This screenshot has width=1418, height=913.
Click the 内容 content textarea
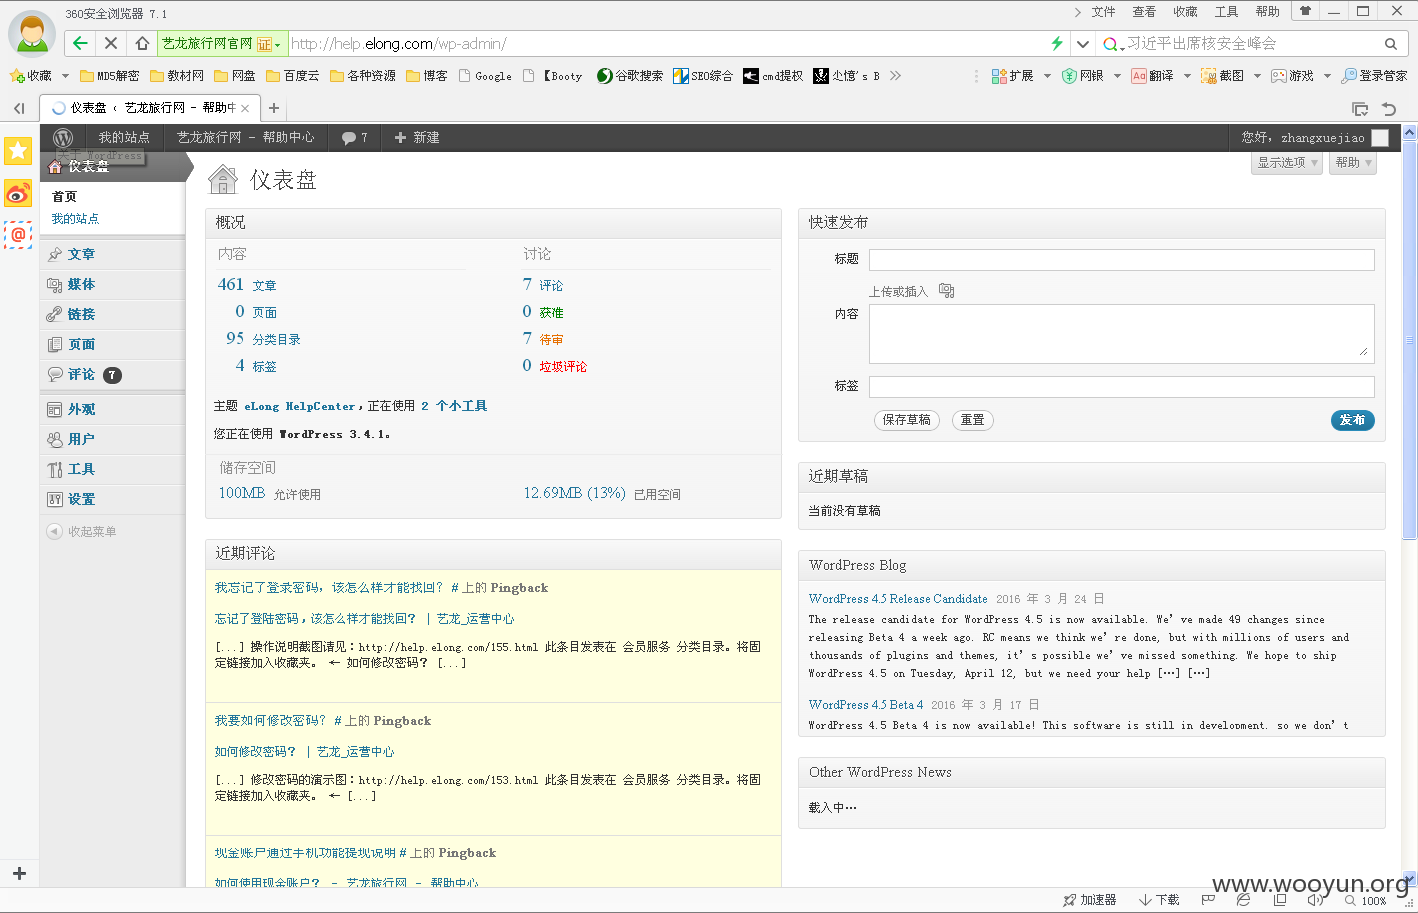[1121, 334]
